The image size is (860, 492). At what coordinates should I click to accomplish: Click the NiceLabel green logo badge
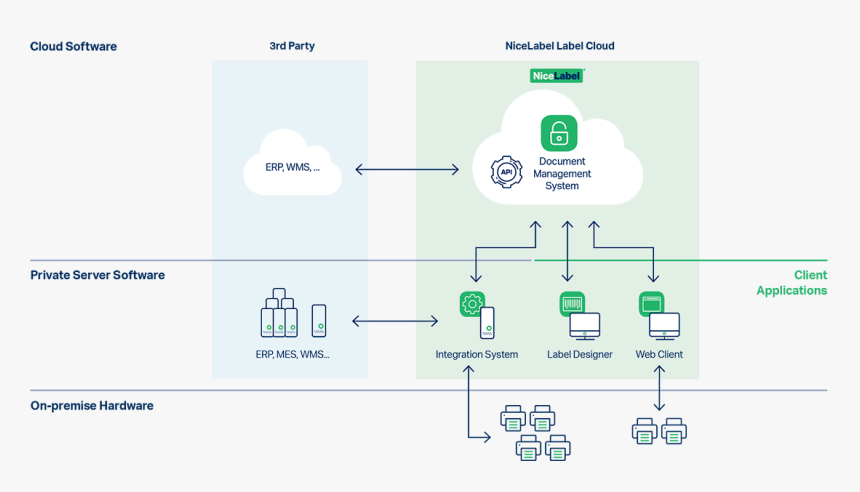pos(557,76)
